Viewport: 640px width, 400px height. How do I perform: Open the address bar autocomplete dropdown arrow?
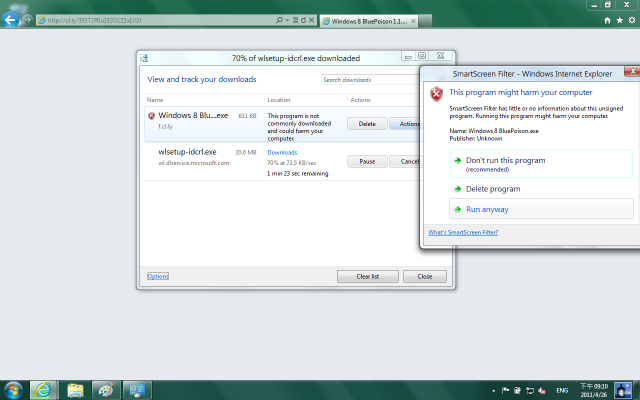point(287,20)
